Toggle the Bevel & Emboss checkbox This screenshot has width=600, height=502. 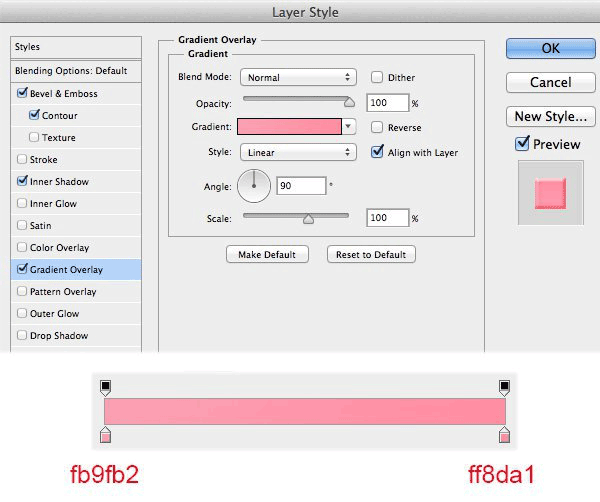[22, 93]
